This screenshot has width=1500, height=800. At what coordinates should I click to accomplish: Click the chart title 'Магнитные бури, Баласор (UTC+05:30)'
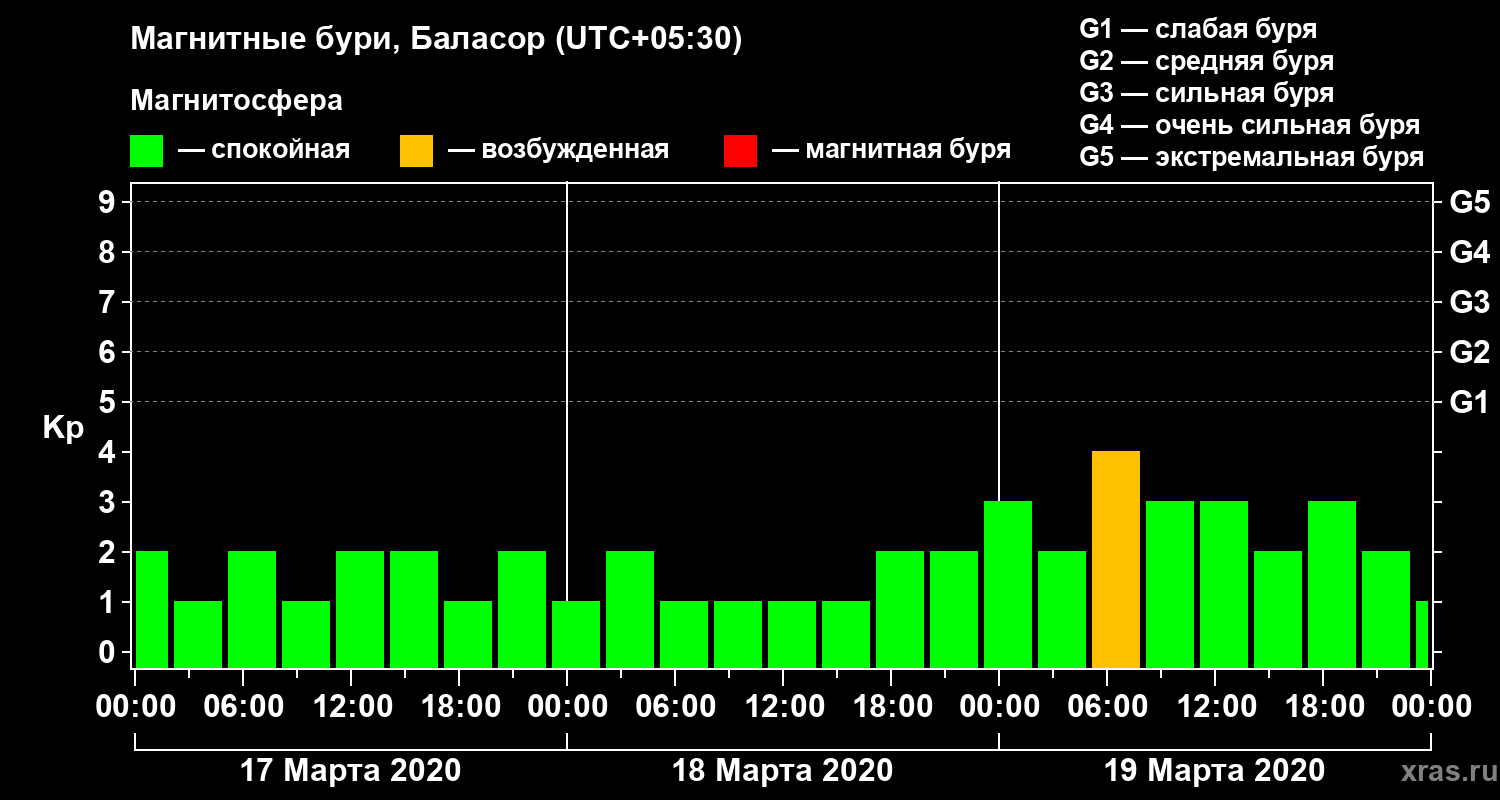tap(437, 40)
